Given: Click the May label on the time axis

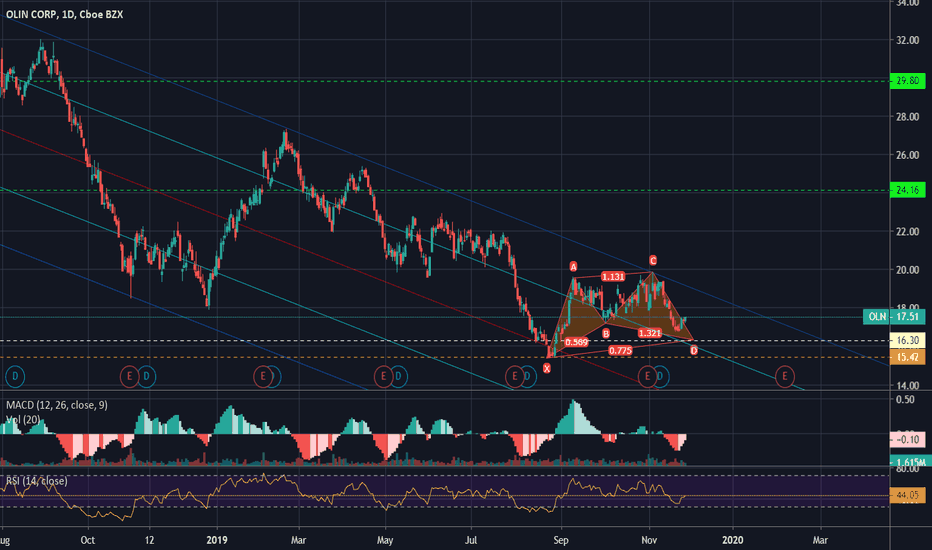Looking at the screenshot, I should pos(385,540).
